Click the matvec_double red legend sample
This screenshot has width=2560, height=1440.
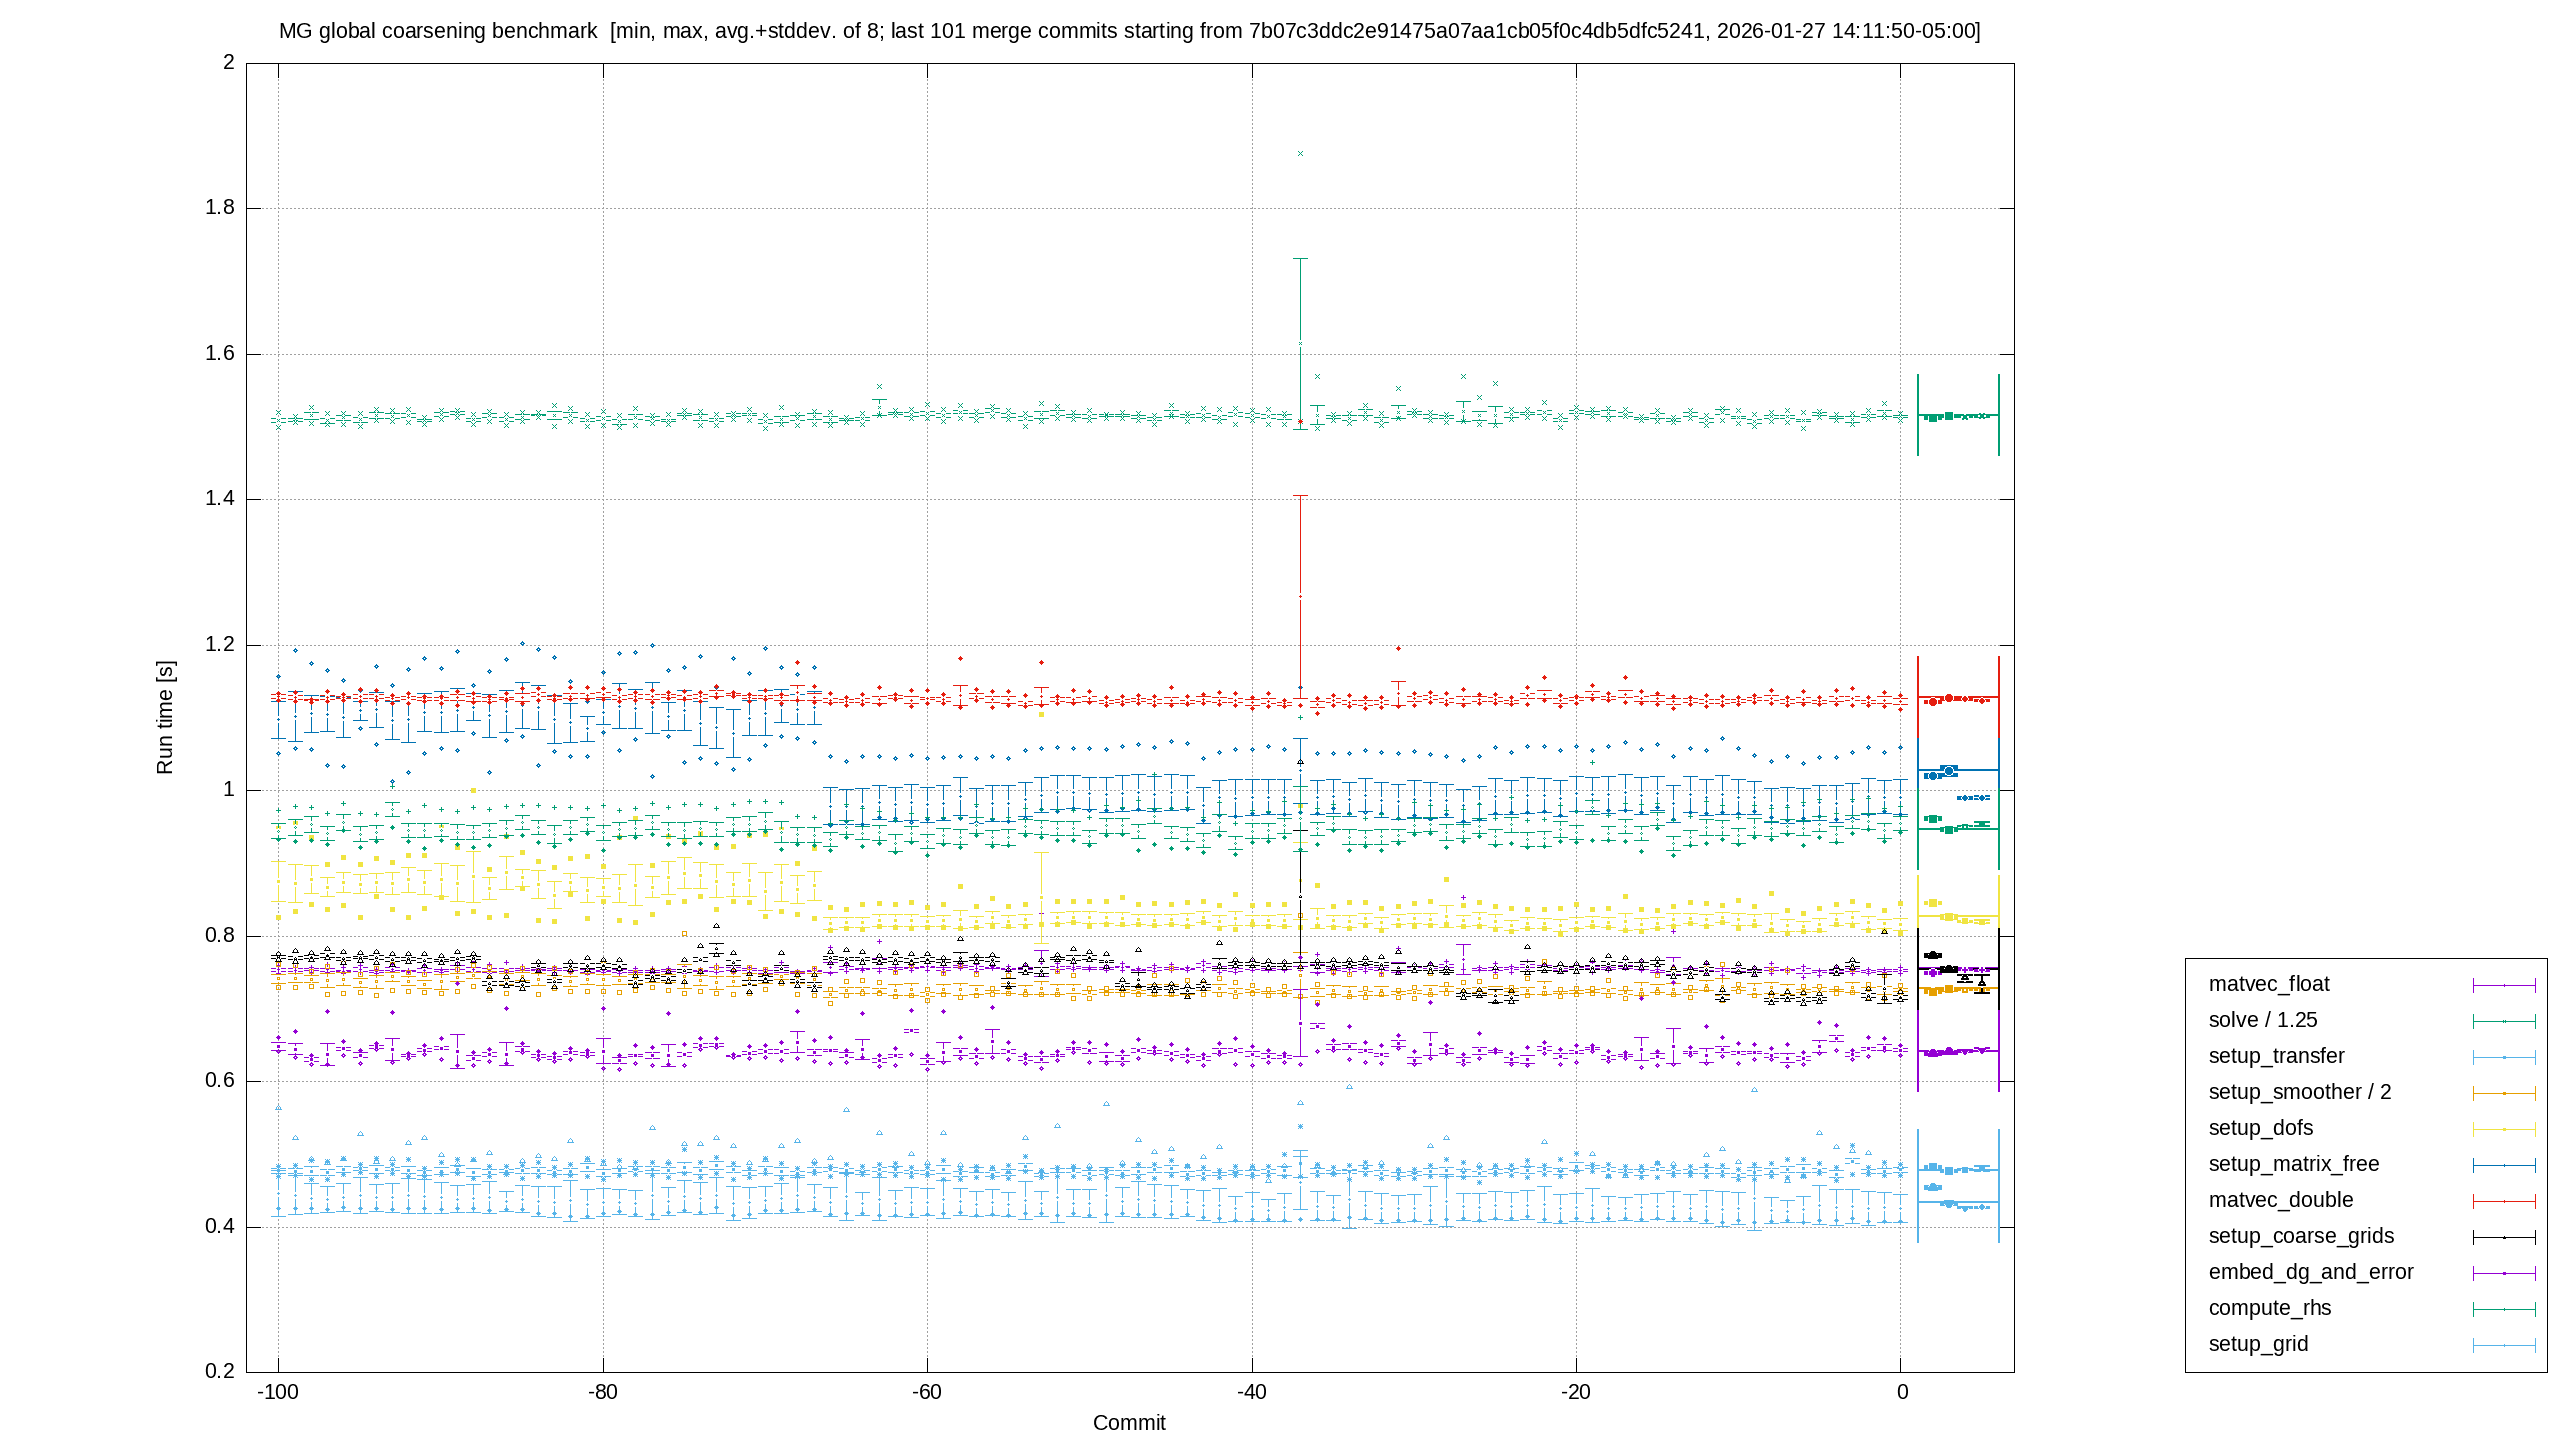2504,1201
